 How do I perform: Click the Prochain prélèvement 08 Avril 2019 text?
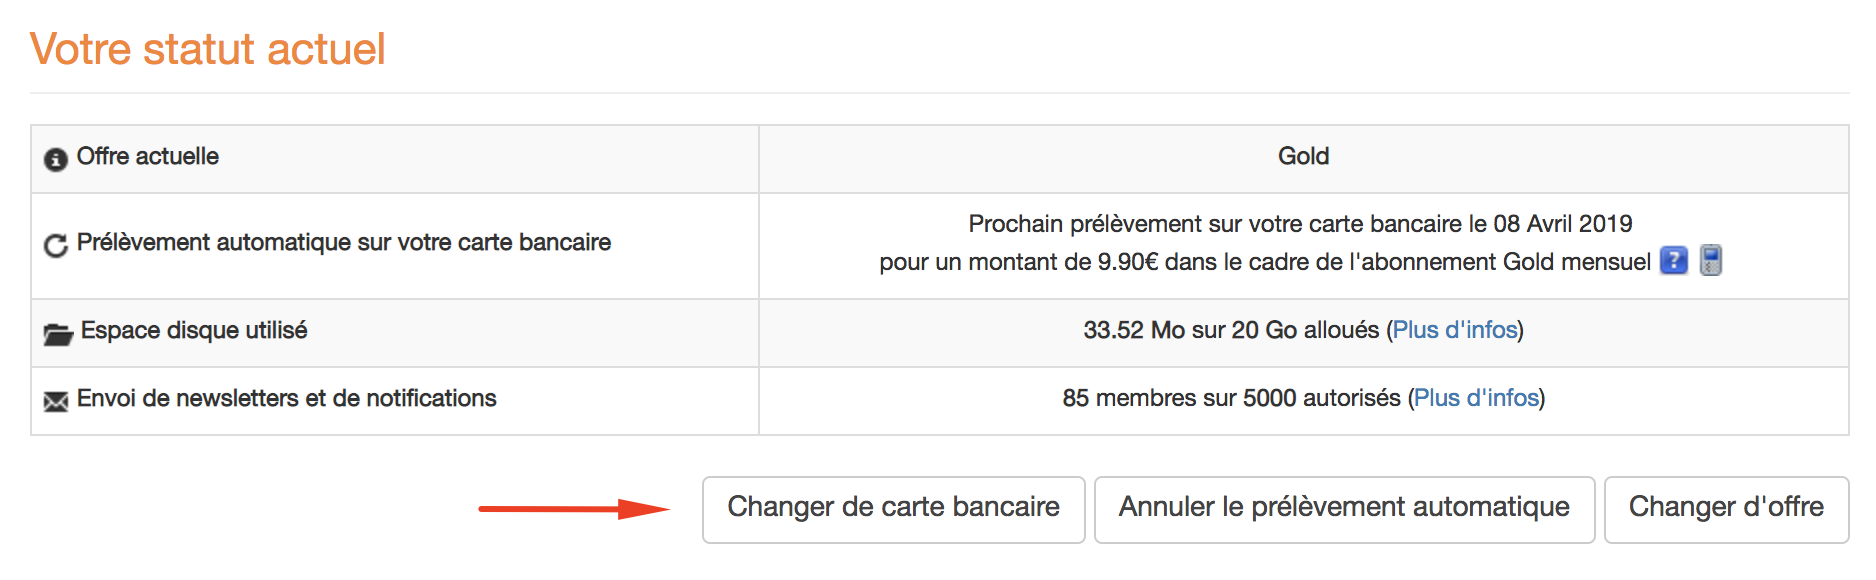[1300, 224]
